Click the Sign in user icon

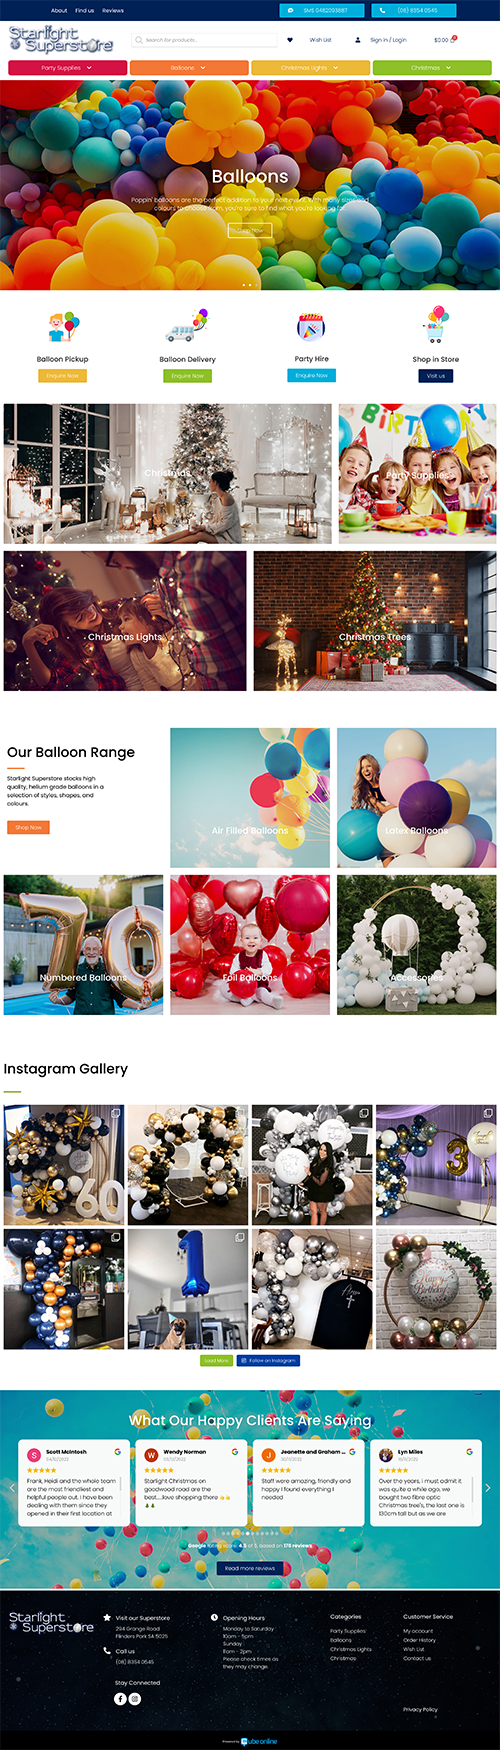click(358, 40)
